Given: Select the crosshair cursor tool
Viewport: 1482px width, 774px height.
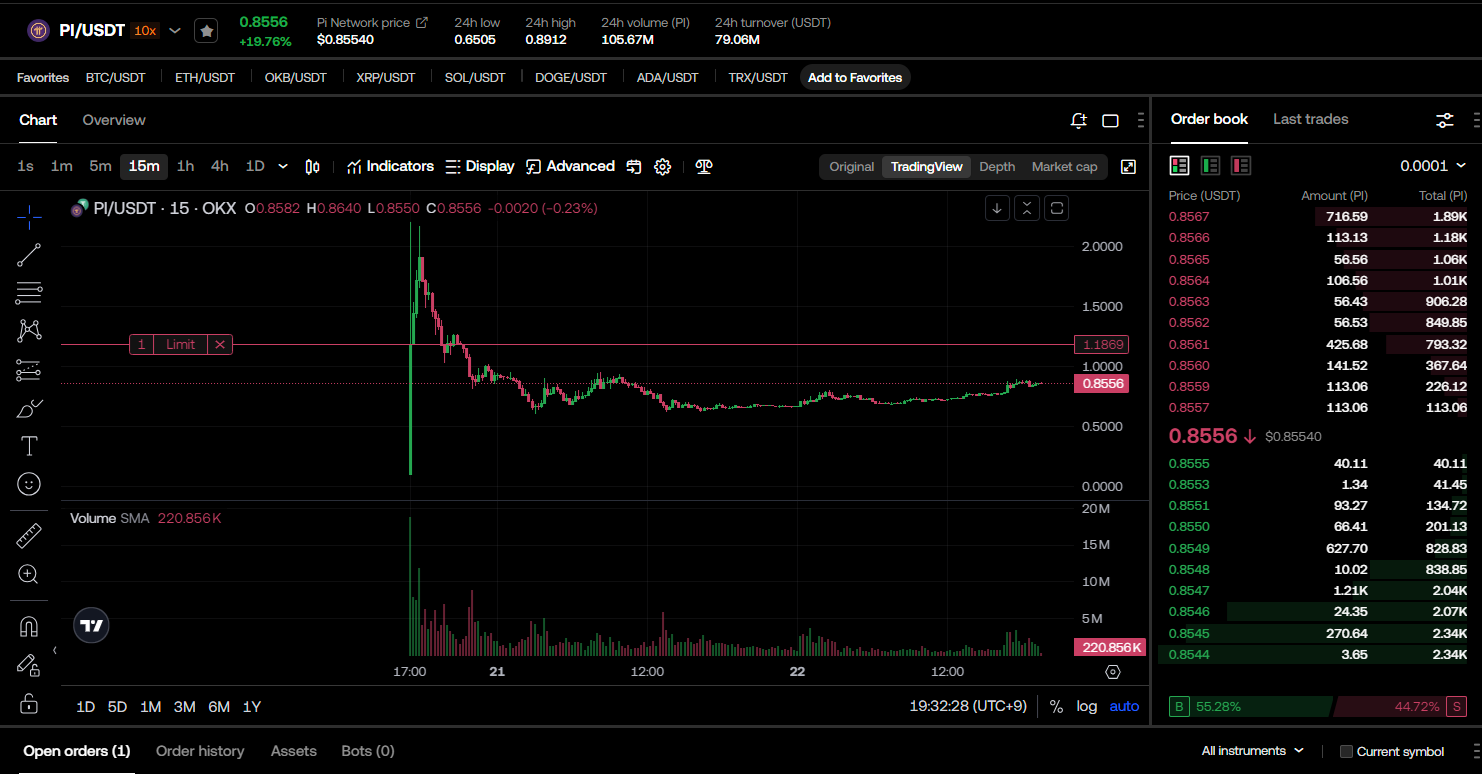Looking at the screenshot, I should [29, 217].
